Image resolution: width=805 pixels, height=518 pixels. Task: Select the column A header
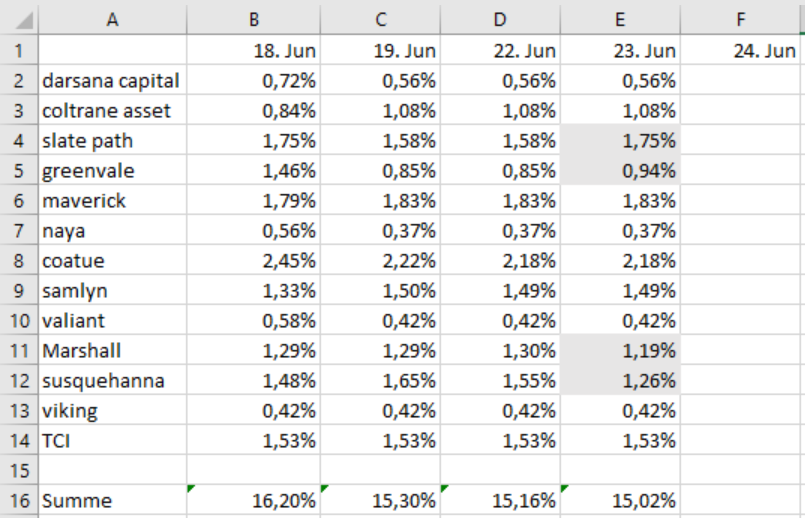[x=112, y=18]
